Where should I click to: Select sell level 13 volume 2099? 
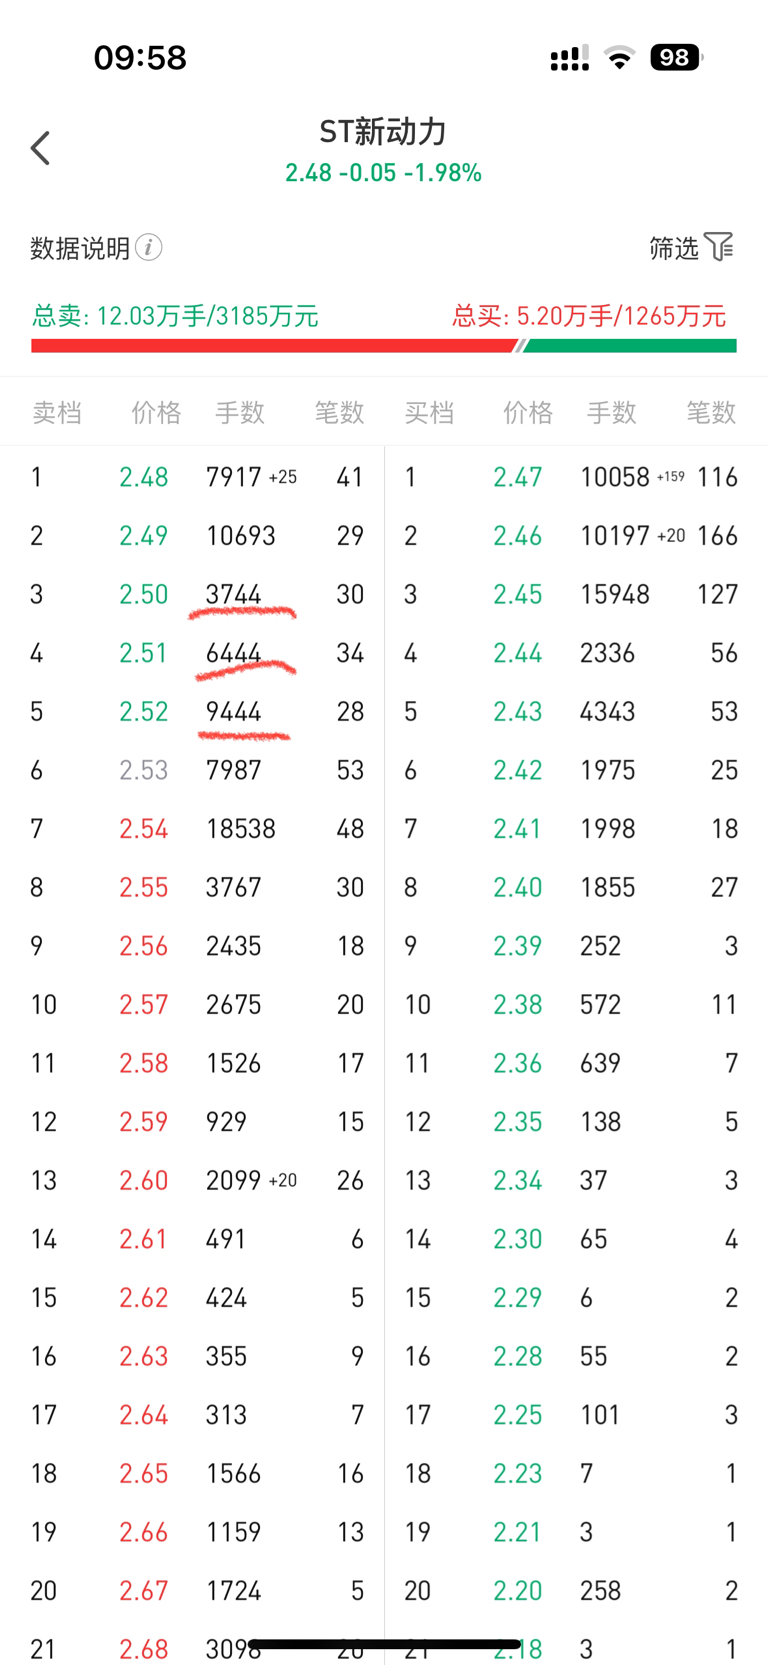234,1181
